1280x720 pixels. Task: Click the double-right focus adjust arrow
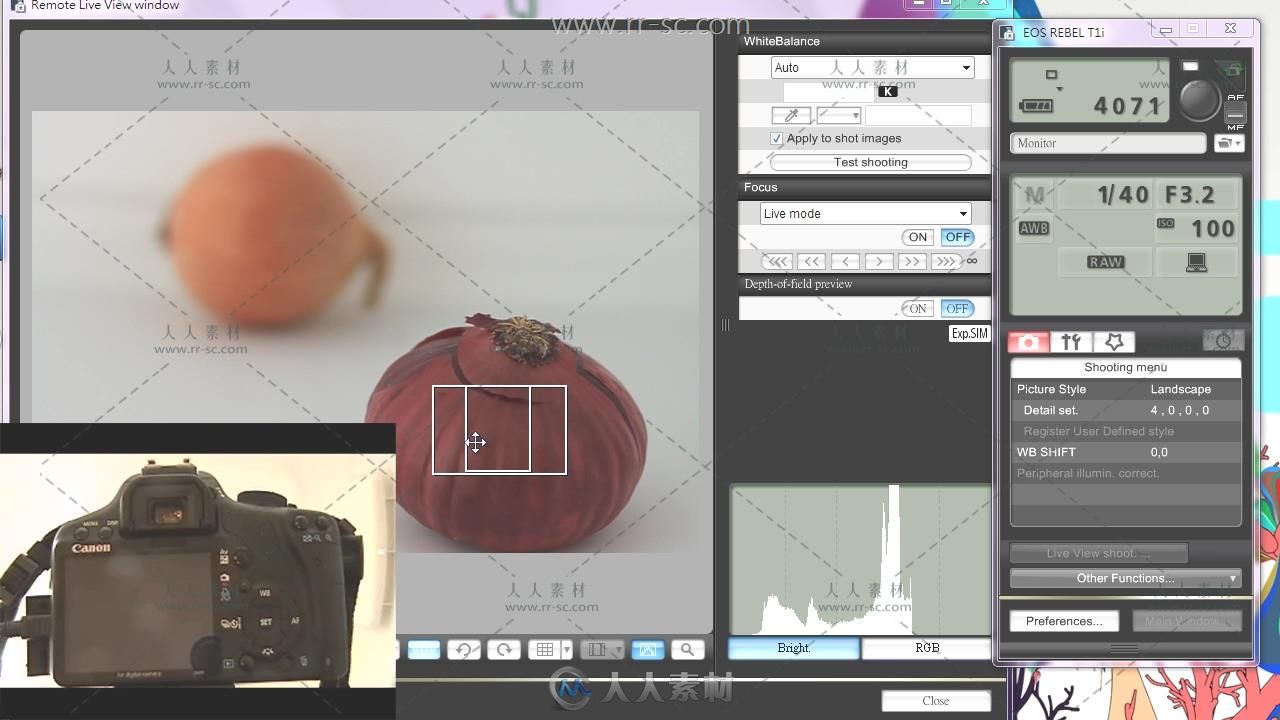(912, 261)
